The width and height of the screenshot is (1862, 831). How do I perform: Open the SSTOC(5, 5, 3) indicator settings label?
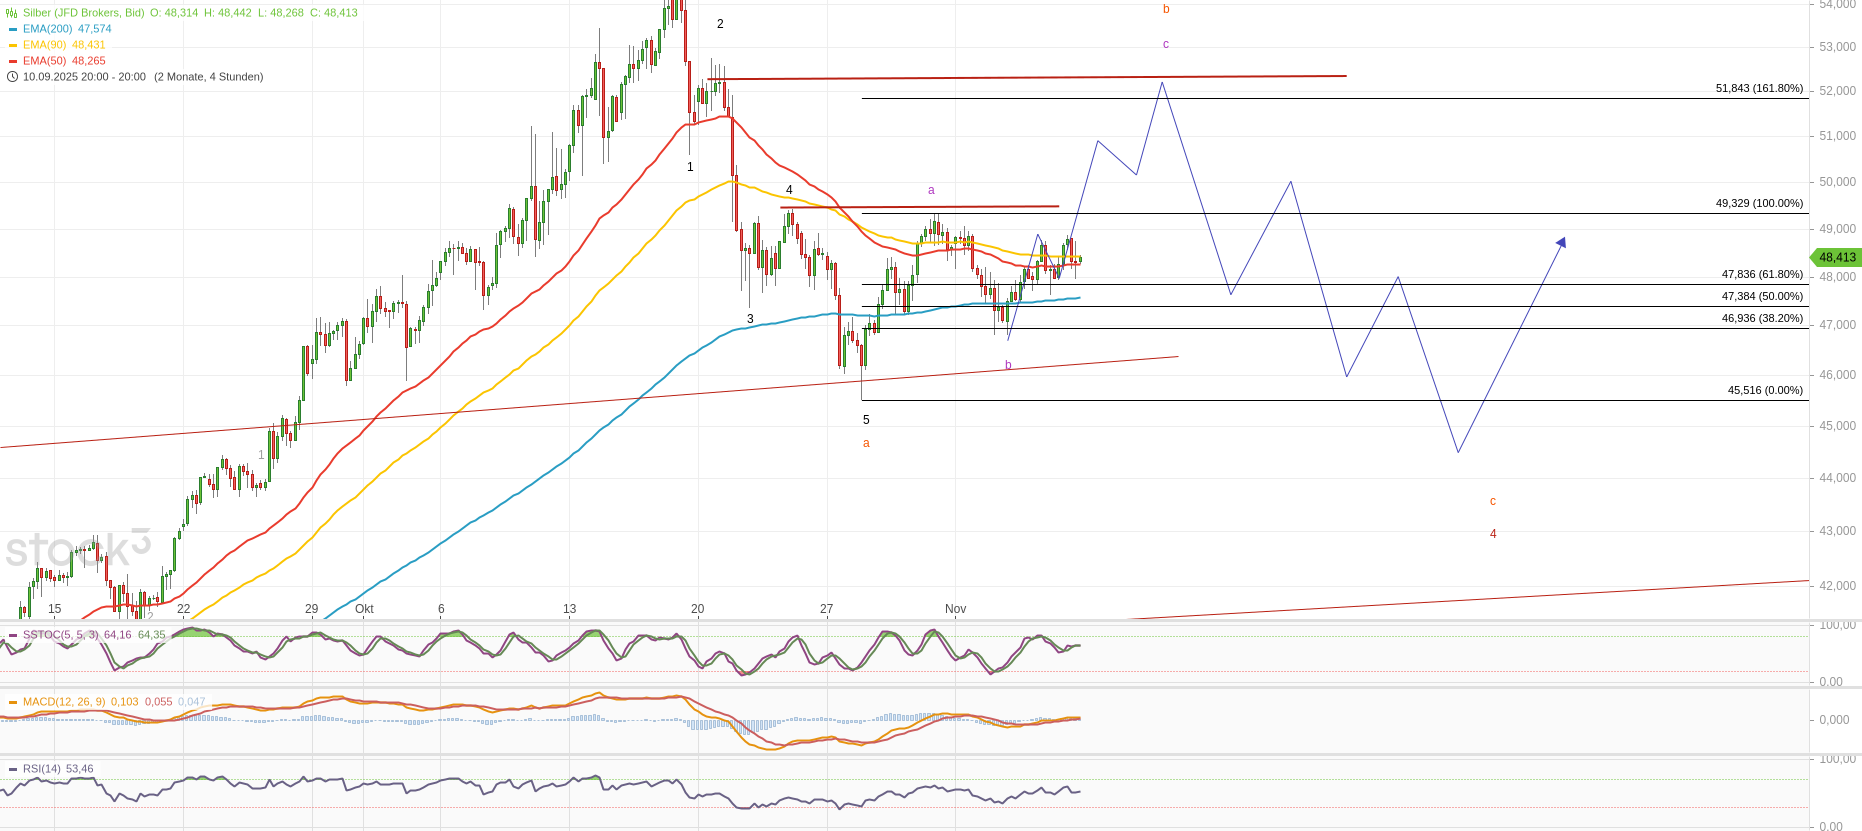pos(60,635)
